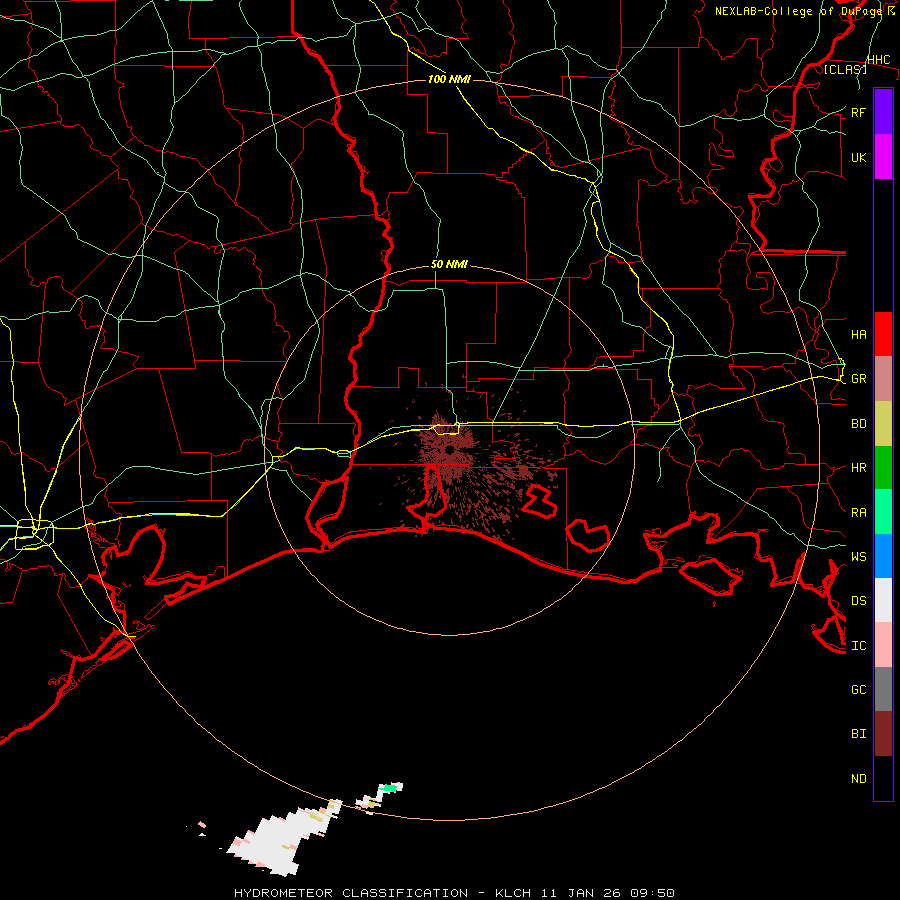The image size is (900, 900).
Task: Click the Hydrometeor Classification KLCH caption
Action: pos(453,893)
